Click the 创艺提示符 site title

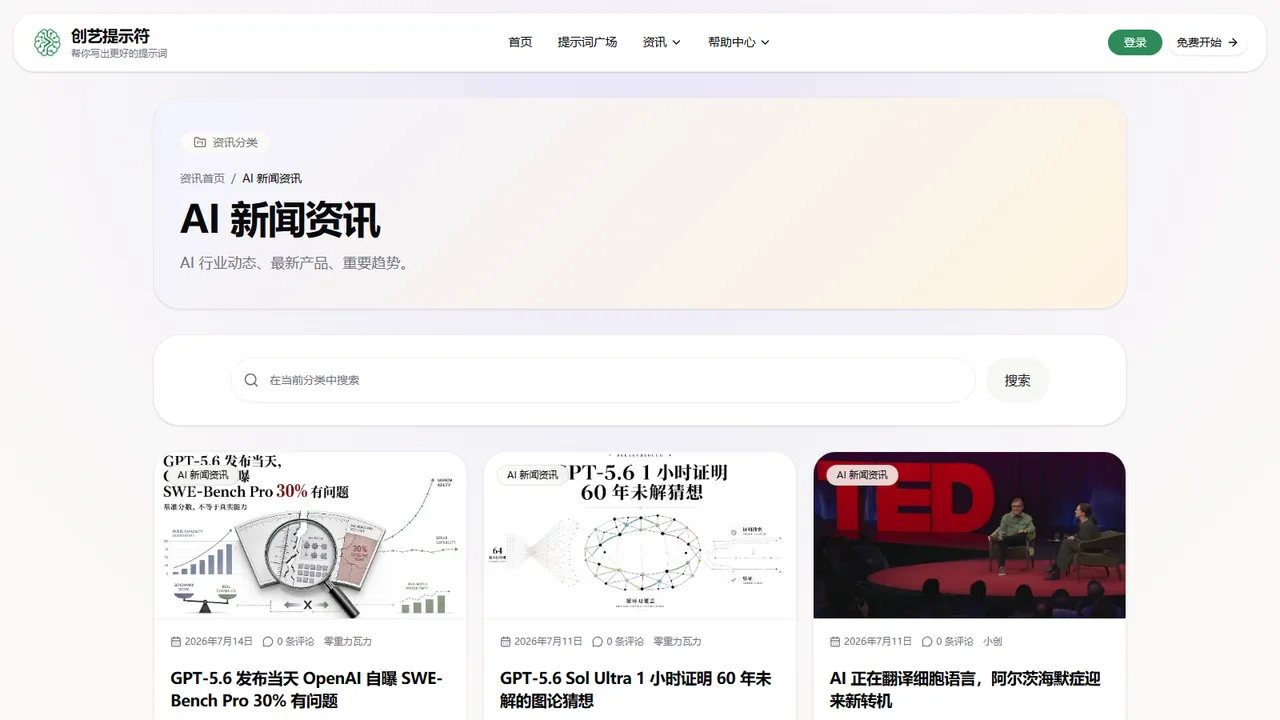click(110, 36)
